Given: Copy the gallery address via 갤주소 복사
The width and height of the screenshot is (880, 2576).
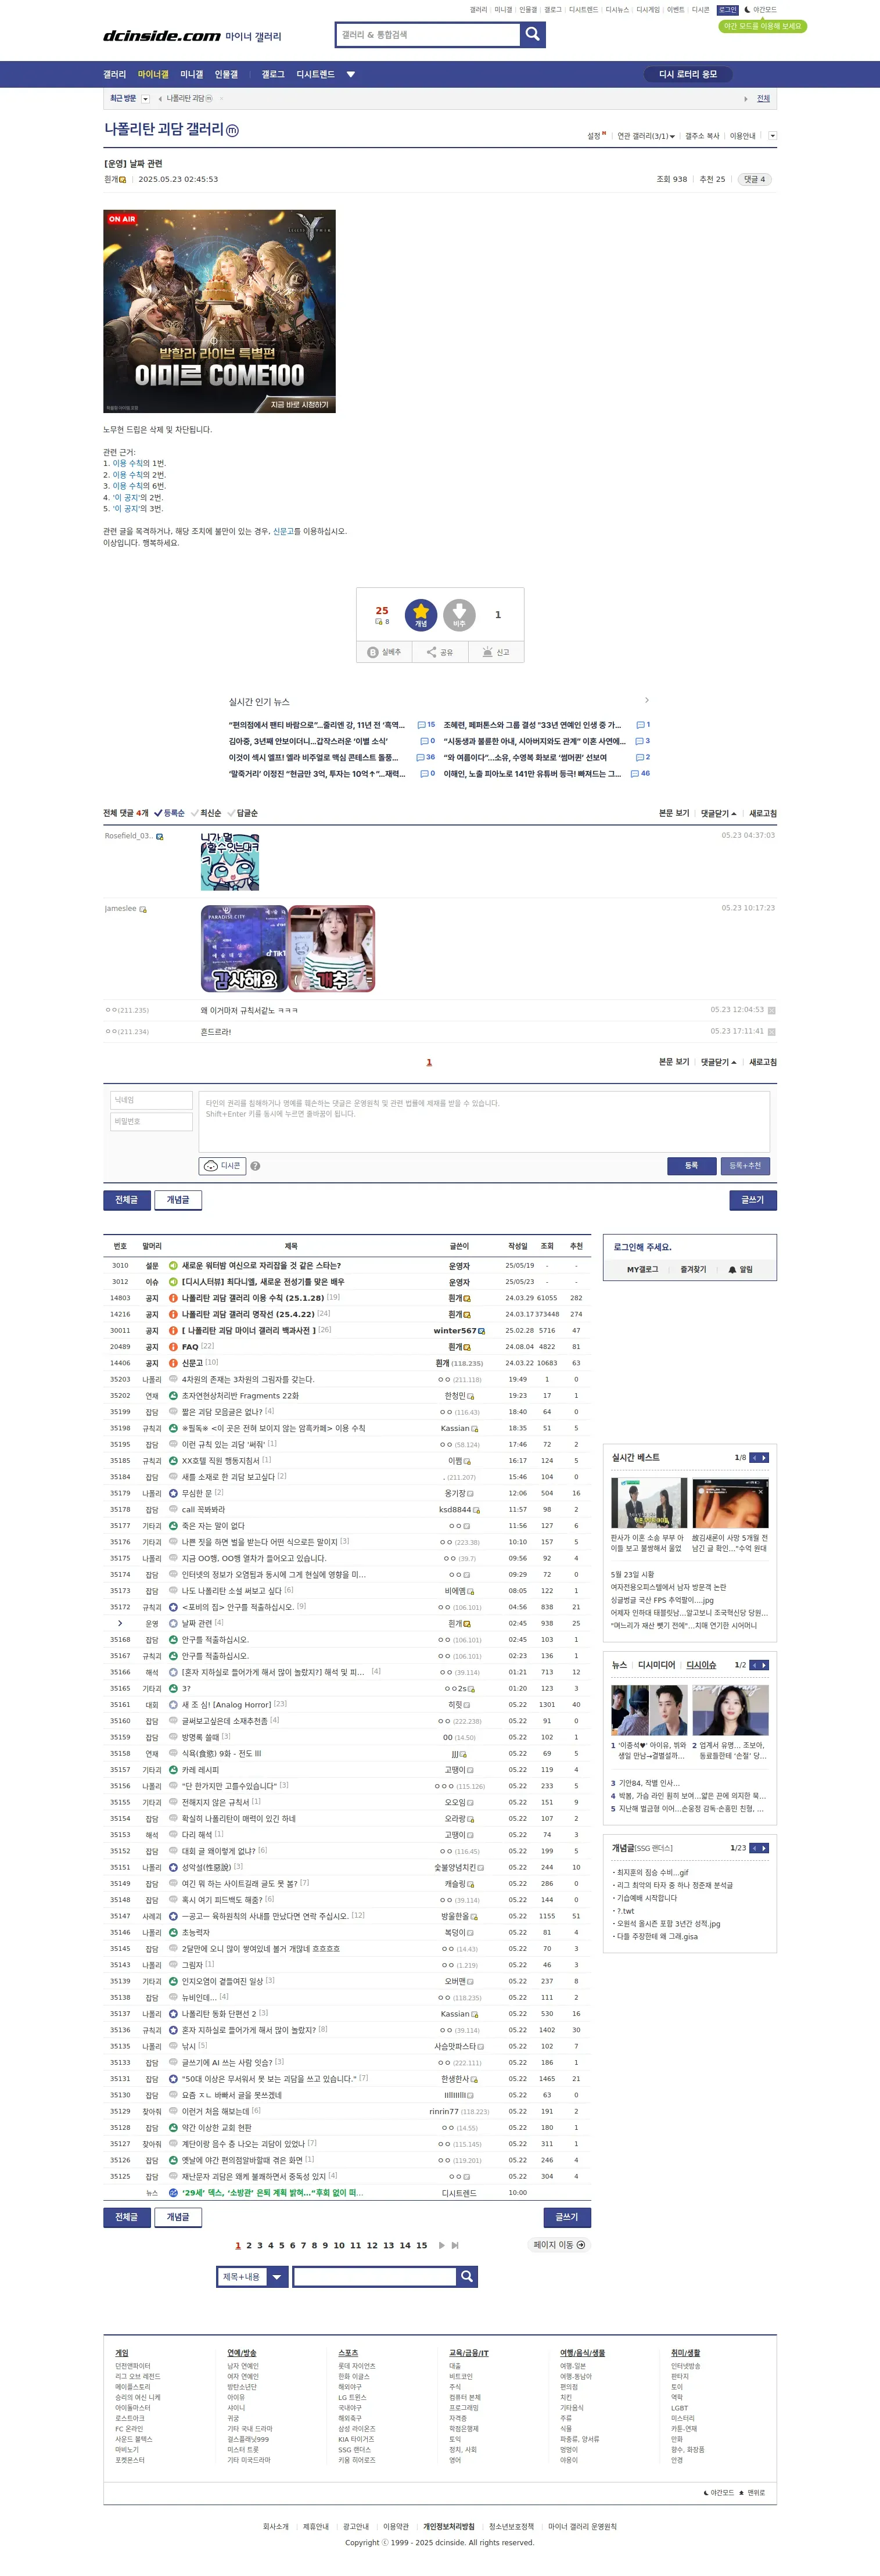Looking at the screenshot, I should pyautogui.click(x=702, y=136).
